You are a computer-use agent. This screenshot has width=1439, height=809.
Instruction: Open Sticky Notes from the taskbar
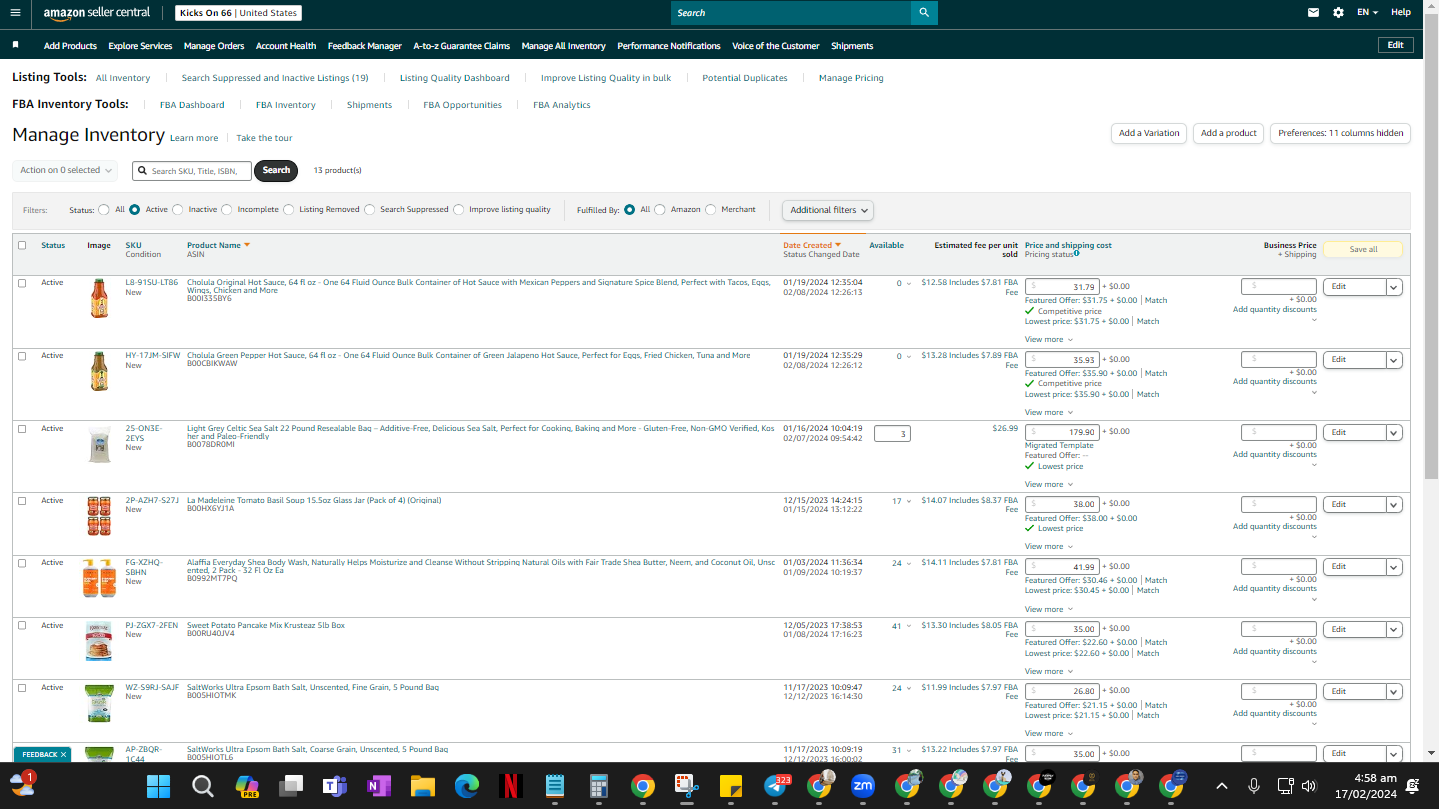(x=731, y=786)
